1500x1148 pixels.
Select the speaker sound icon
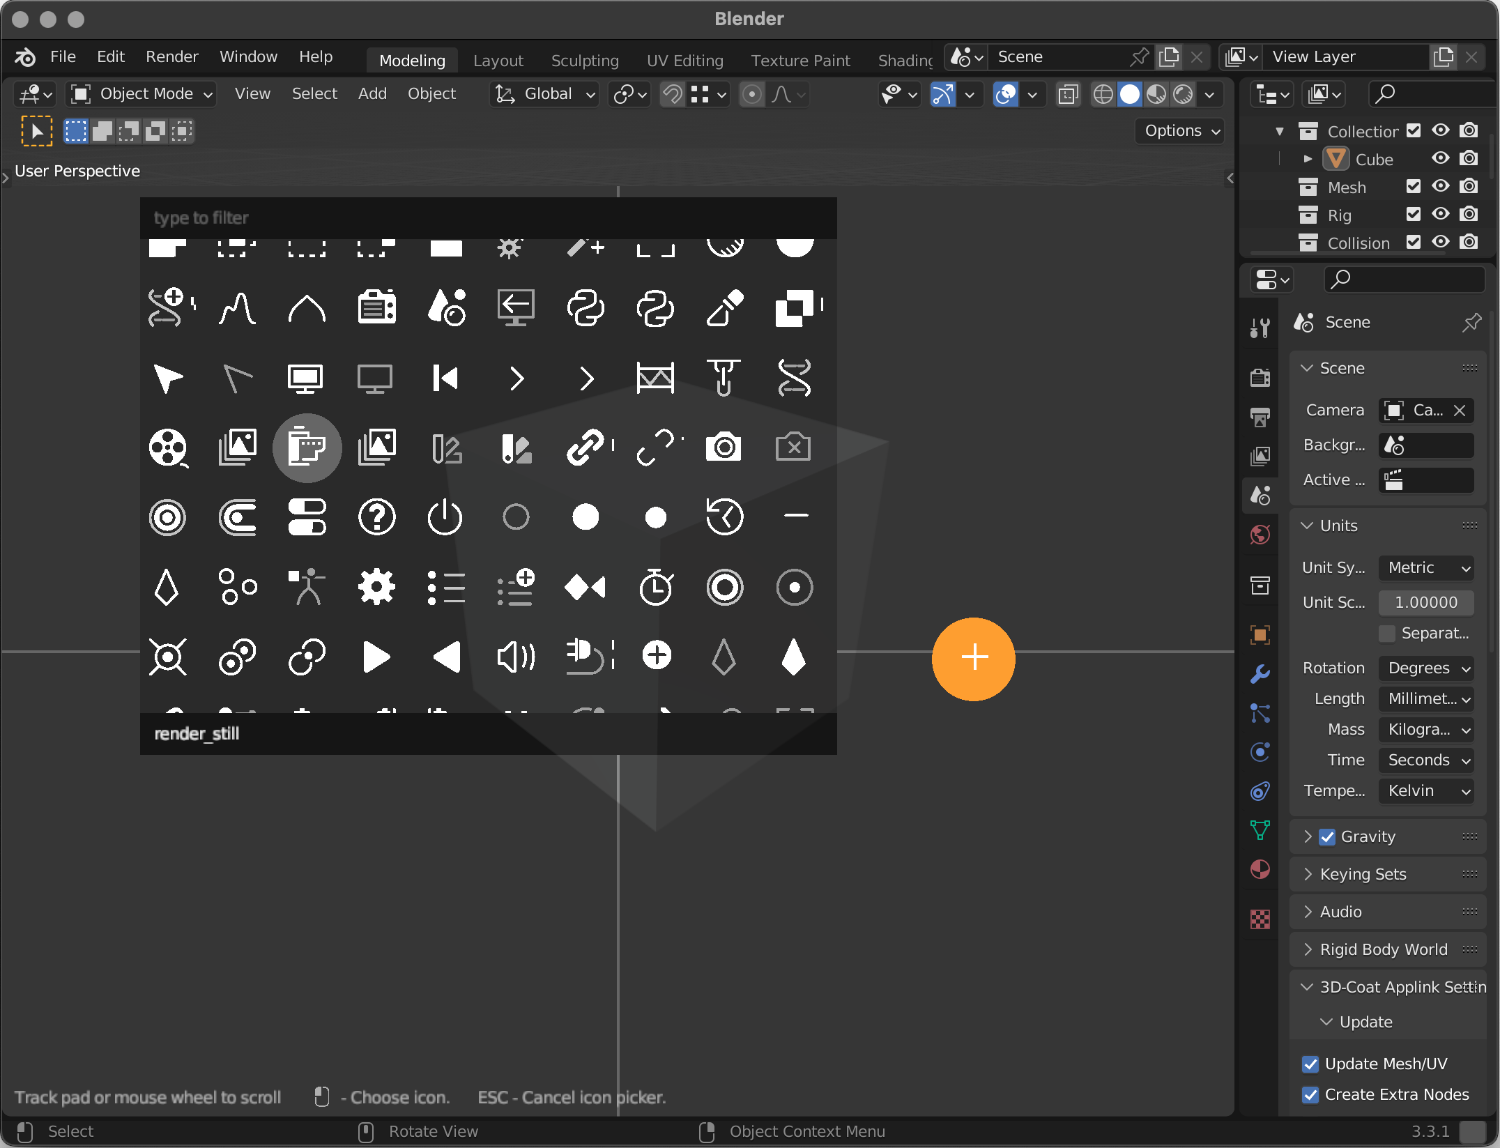516,657
